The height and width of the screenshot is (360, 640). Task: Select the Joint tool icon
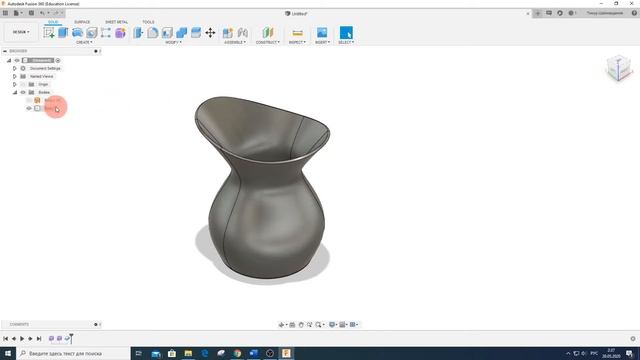[242, 33]
